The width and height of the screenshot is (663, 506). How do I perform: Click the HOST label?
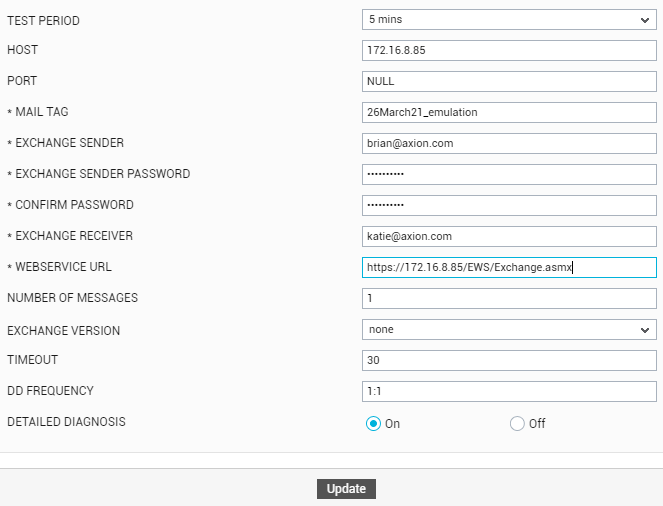(x=22, y=50)
